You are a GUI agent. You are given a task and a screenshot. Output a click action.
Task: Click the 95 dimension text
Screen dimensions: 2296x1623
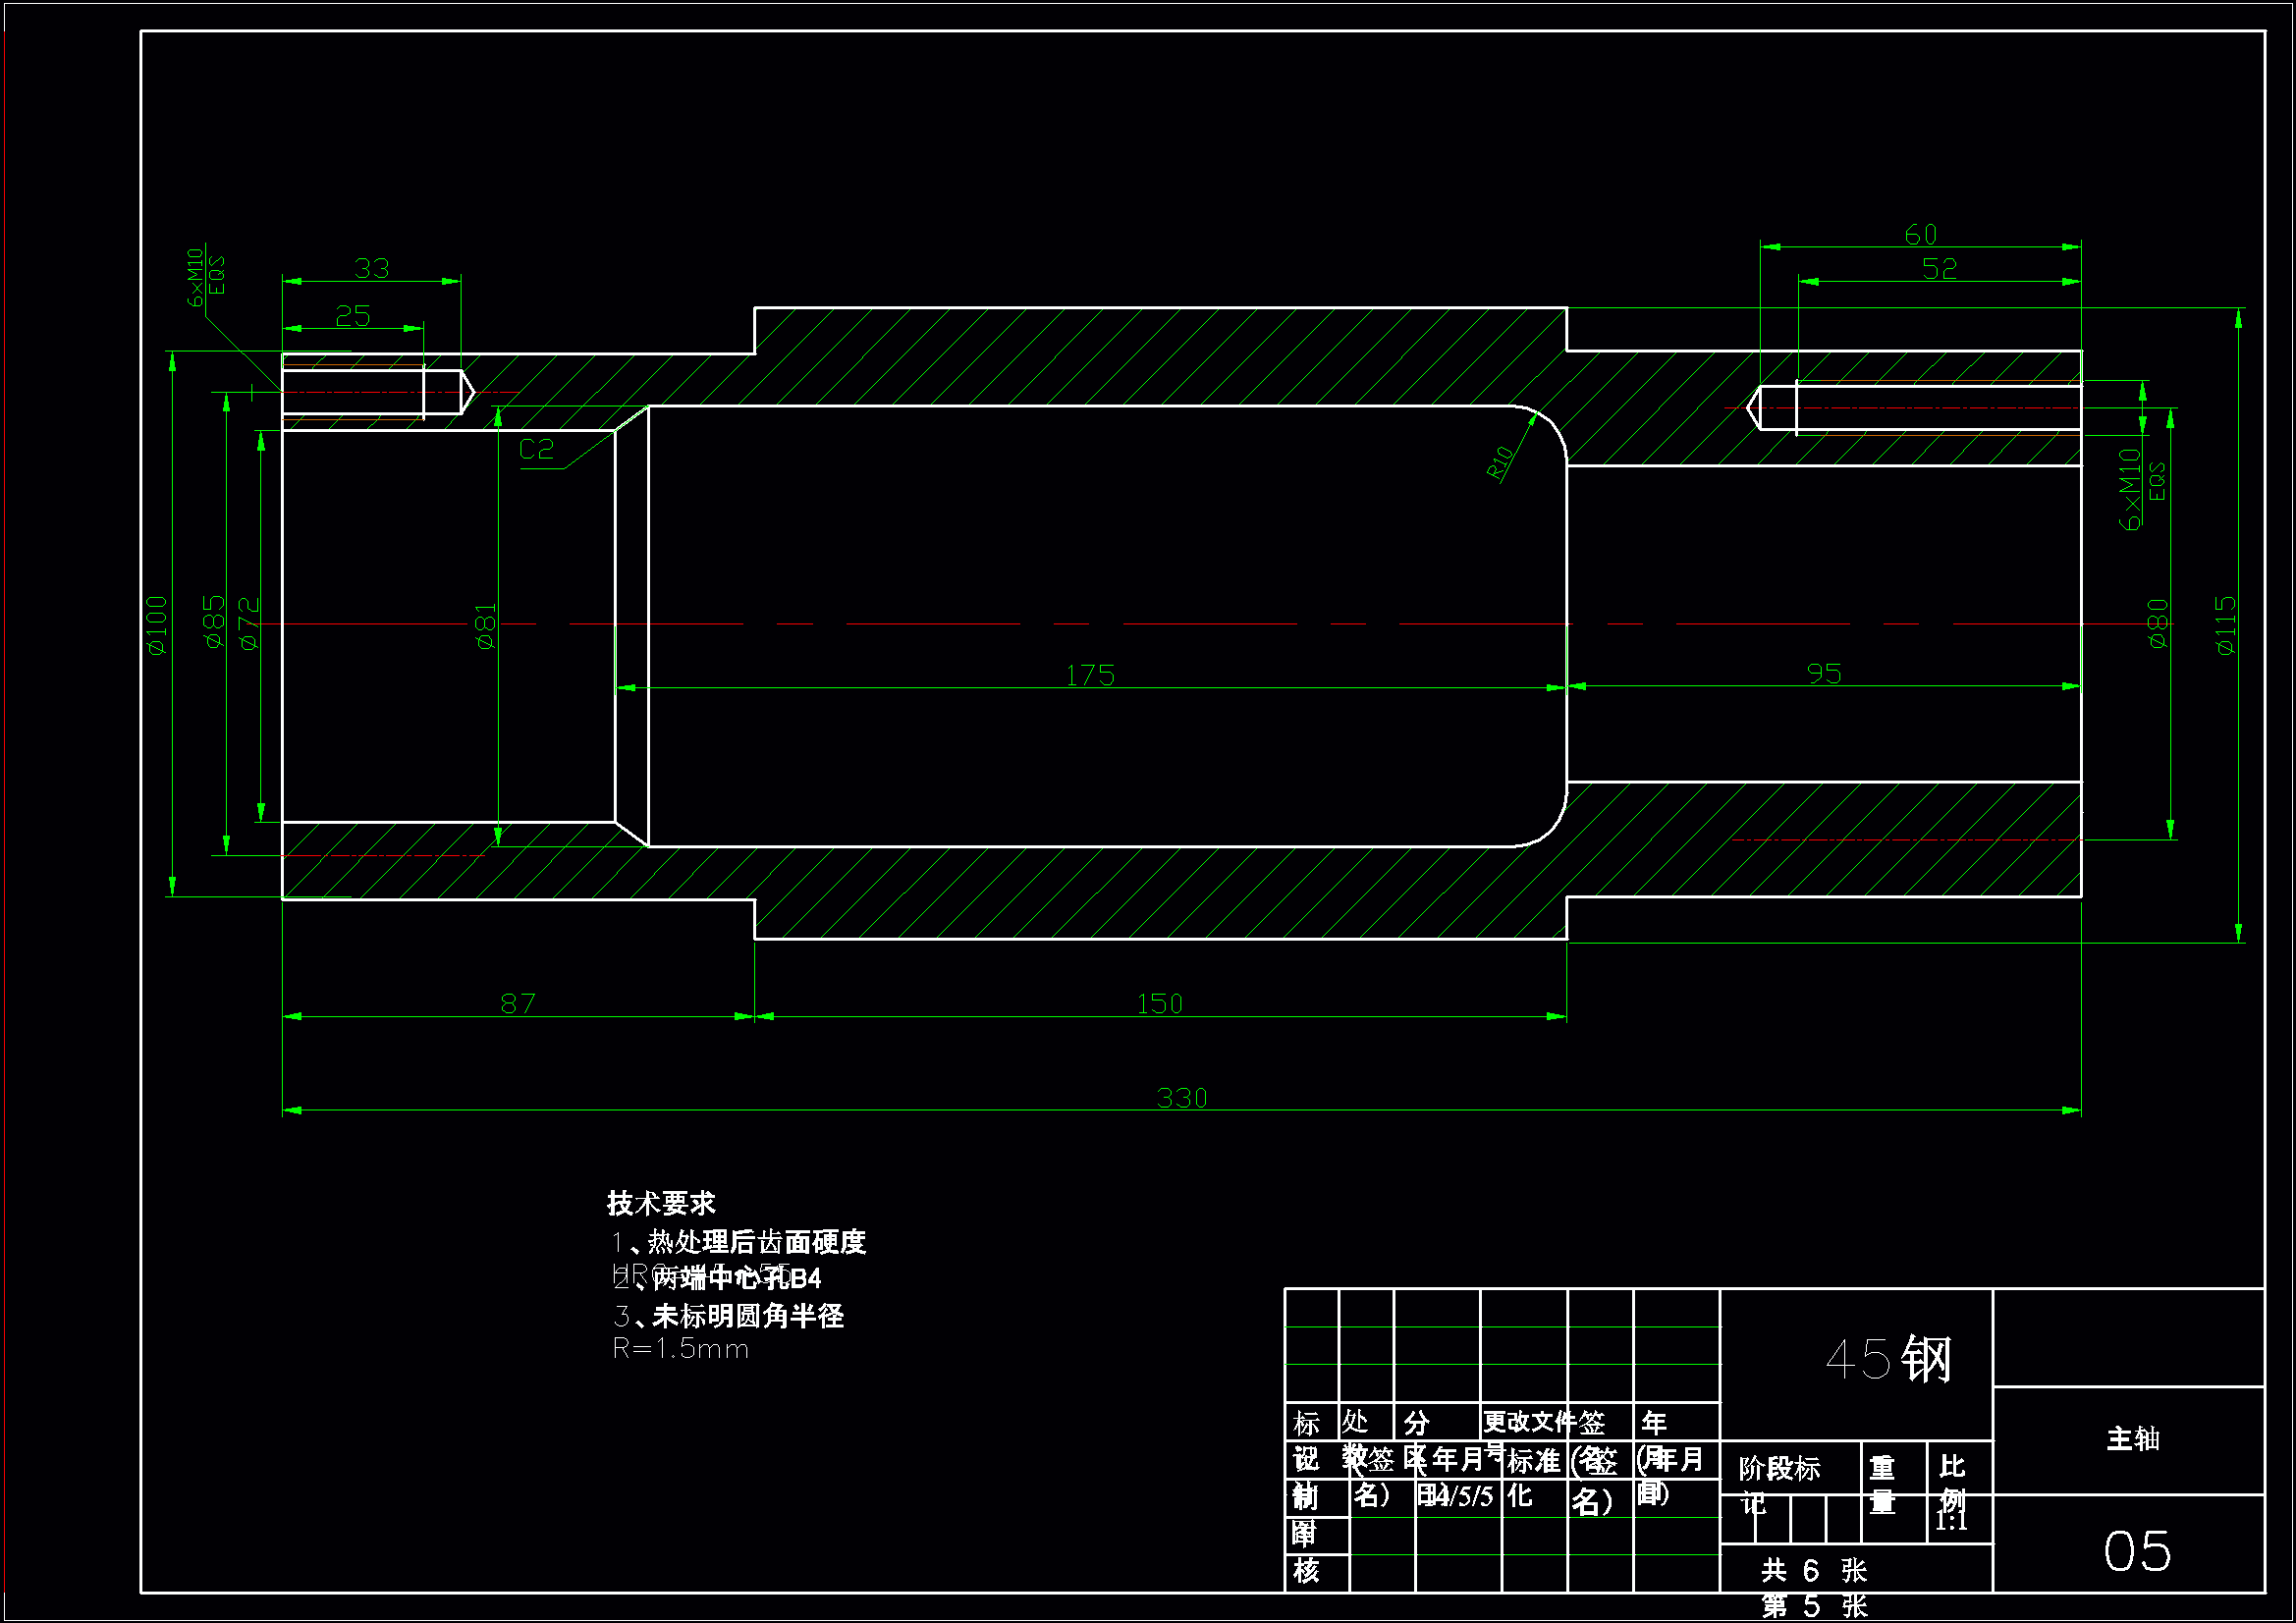pyautogui.click(x=1823, y=673)
